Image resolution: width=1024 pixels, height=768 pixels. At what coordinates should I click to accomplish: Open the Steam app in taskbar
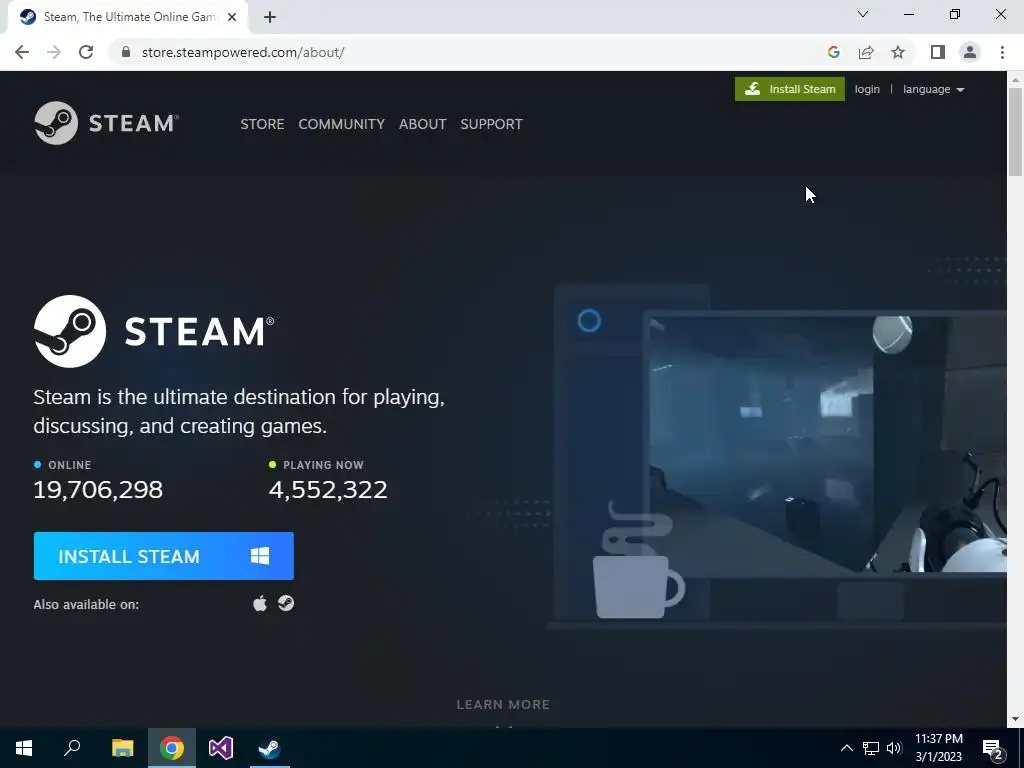[270, 748]
